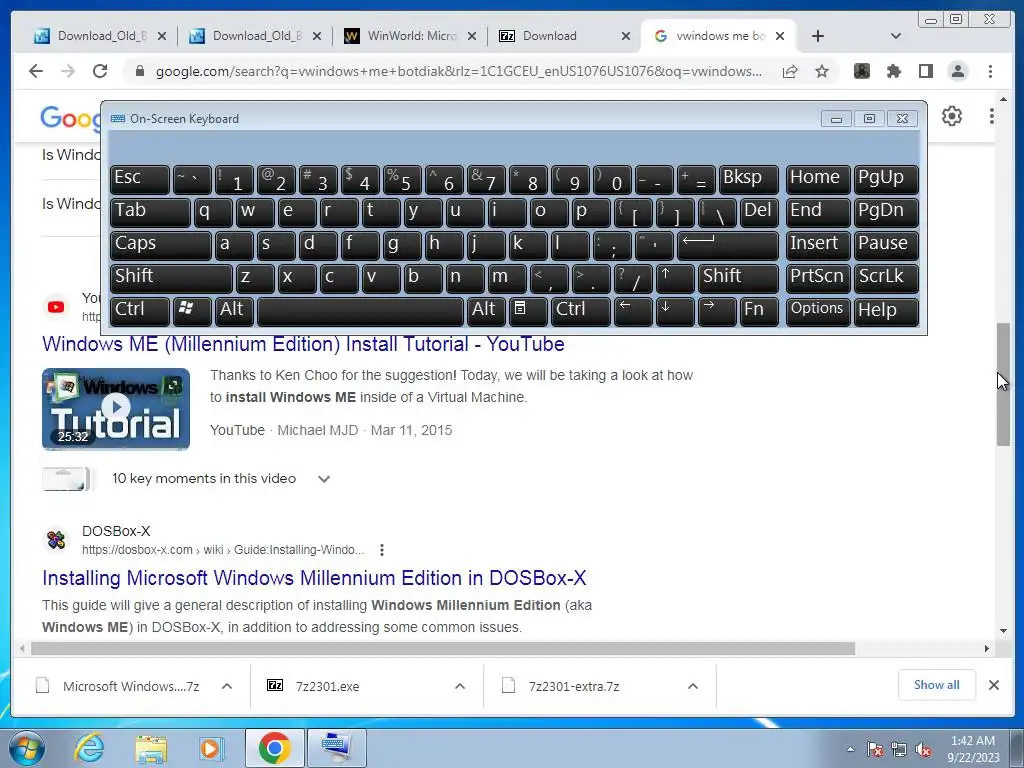Open the tab search chevron
The image size is (1024, 768).
(896, 36)
